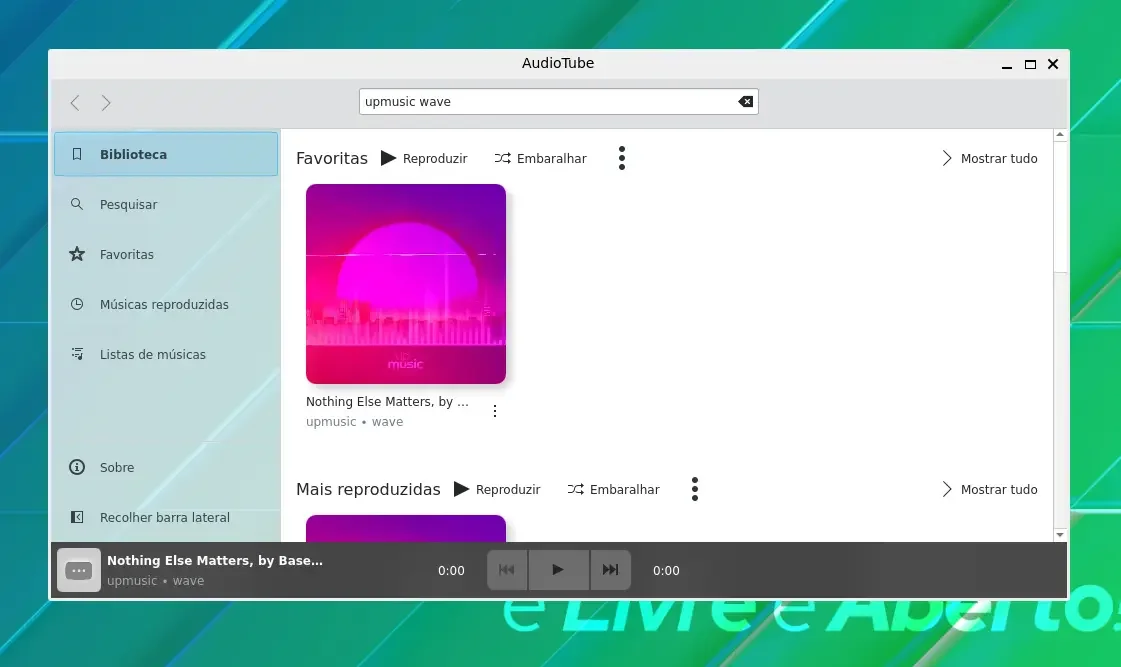Screen dimensions: 1121x667
Task: Open the Favoritas Nothing Else Matters thumbnail
Action: (x=406, y=284)
